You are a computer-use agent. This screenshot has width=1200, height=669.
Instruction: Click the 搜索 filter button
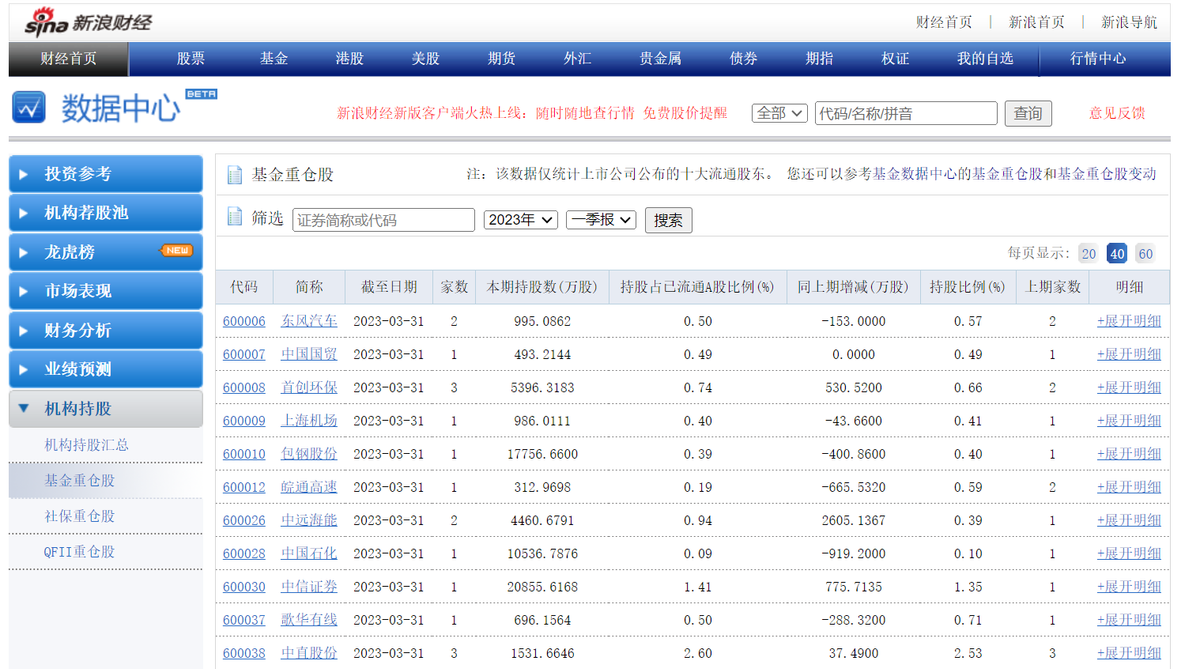point(668,220)
